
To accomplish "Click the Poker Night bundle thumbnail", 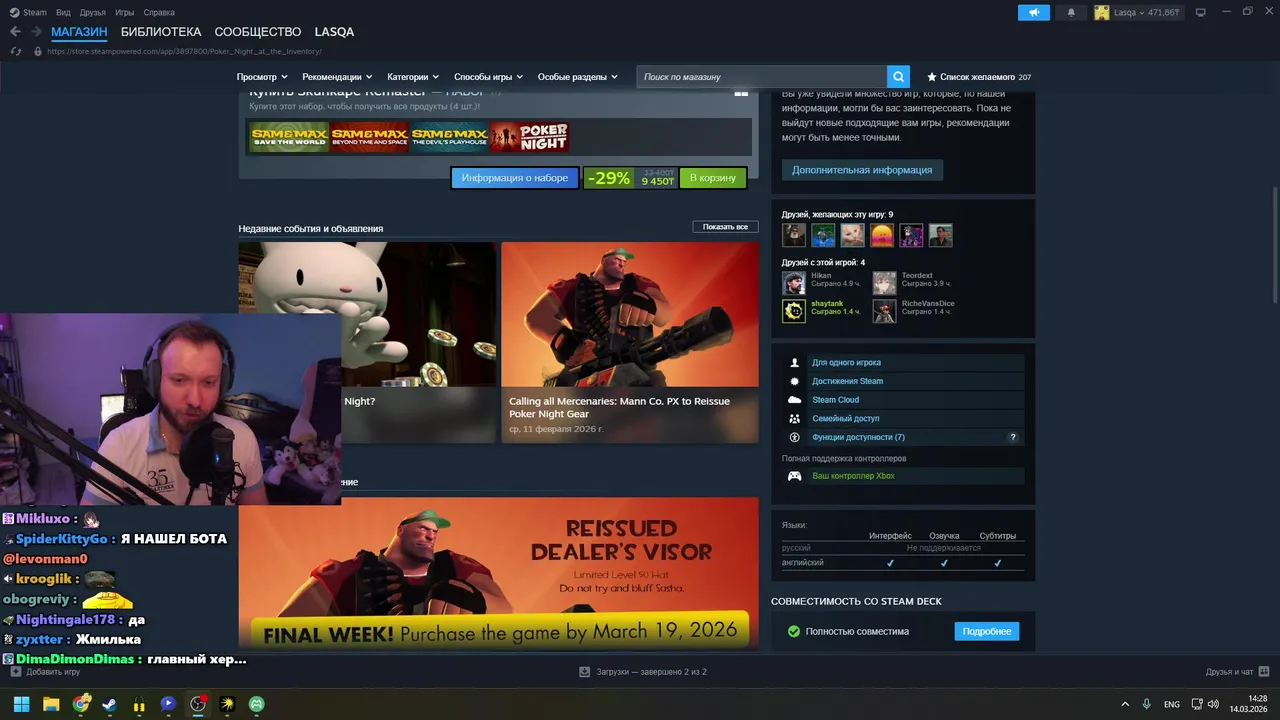I will [530, 136].
